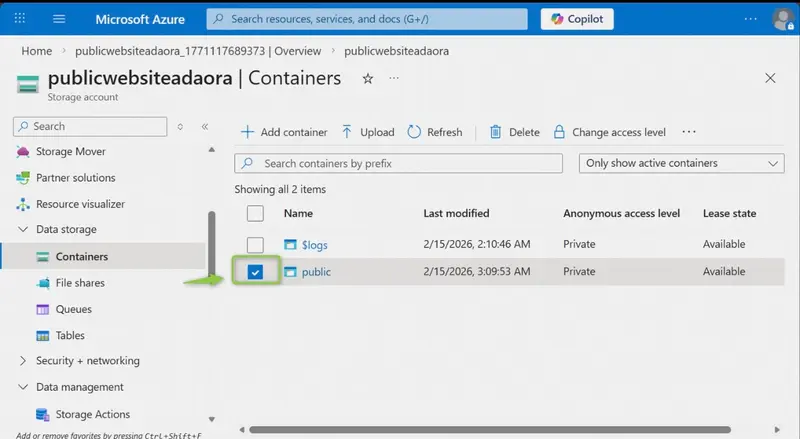Screen dimensions: 800x439
Task: Click the Storage Actions icon
Action: click(x=43, y=414)
